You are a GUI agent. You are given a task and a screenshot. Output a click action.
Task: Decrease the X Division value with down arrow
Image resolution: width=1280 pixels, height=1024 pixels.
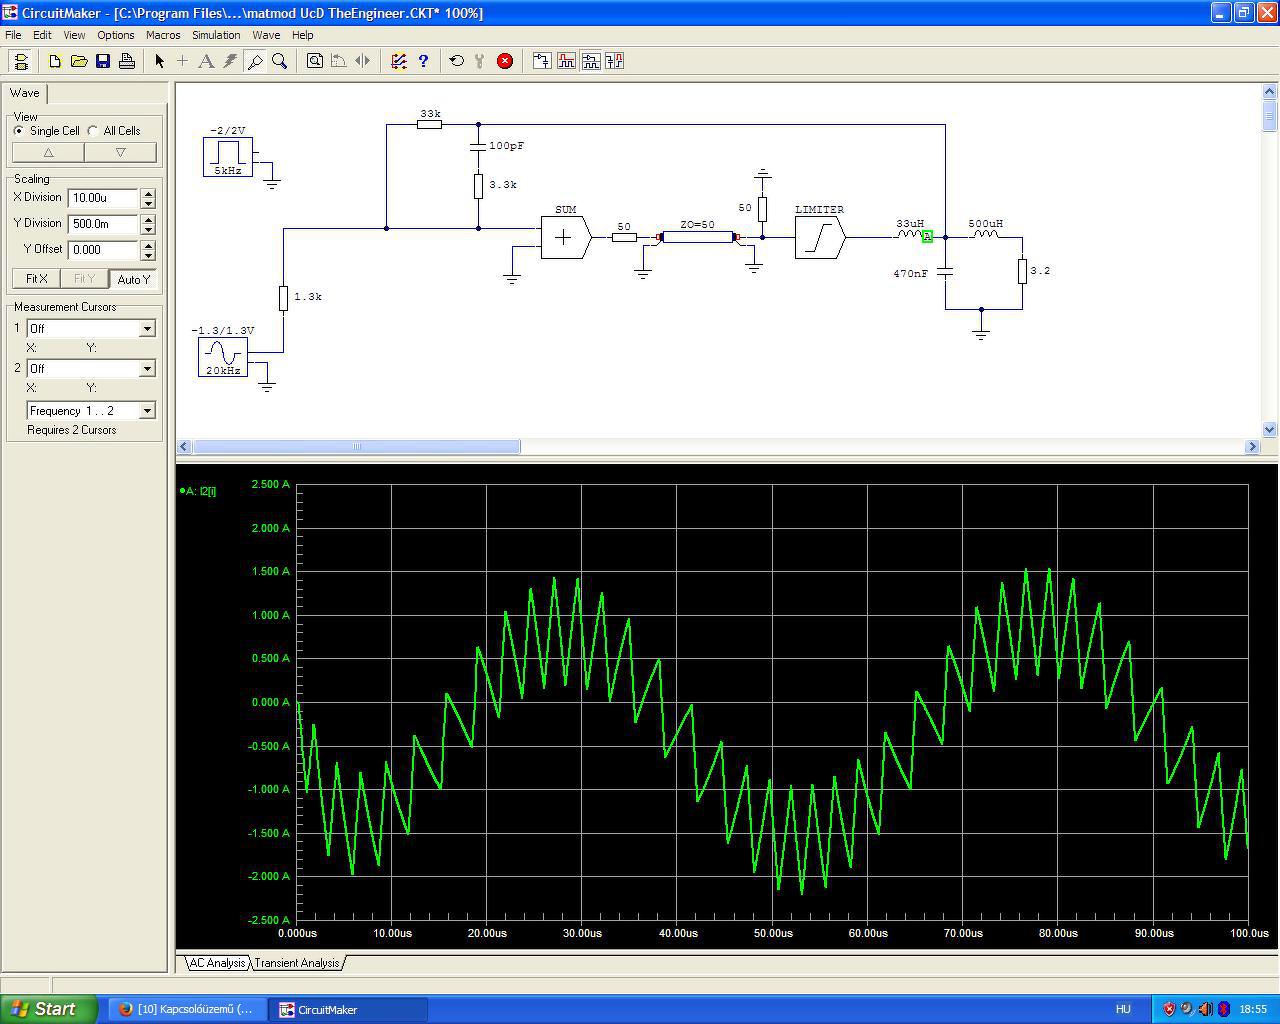149,203
